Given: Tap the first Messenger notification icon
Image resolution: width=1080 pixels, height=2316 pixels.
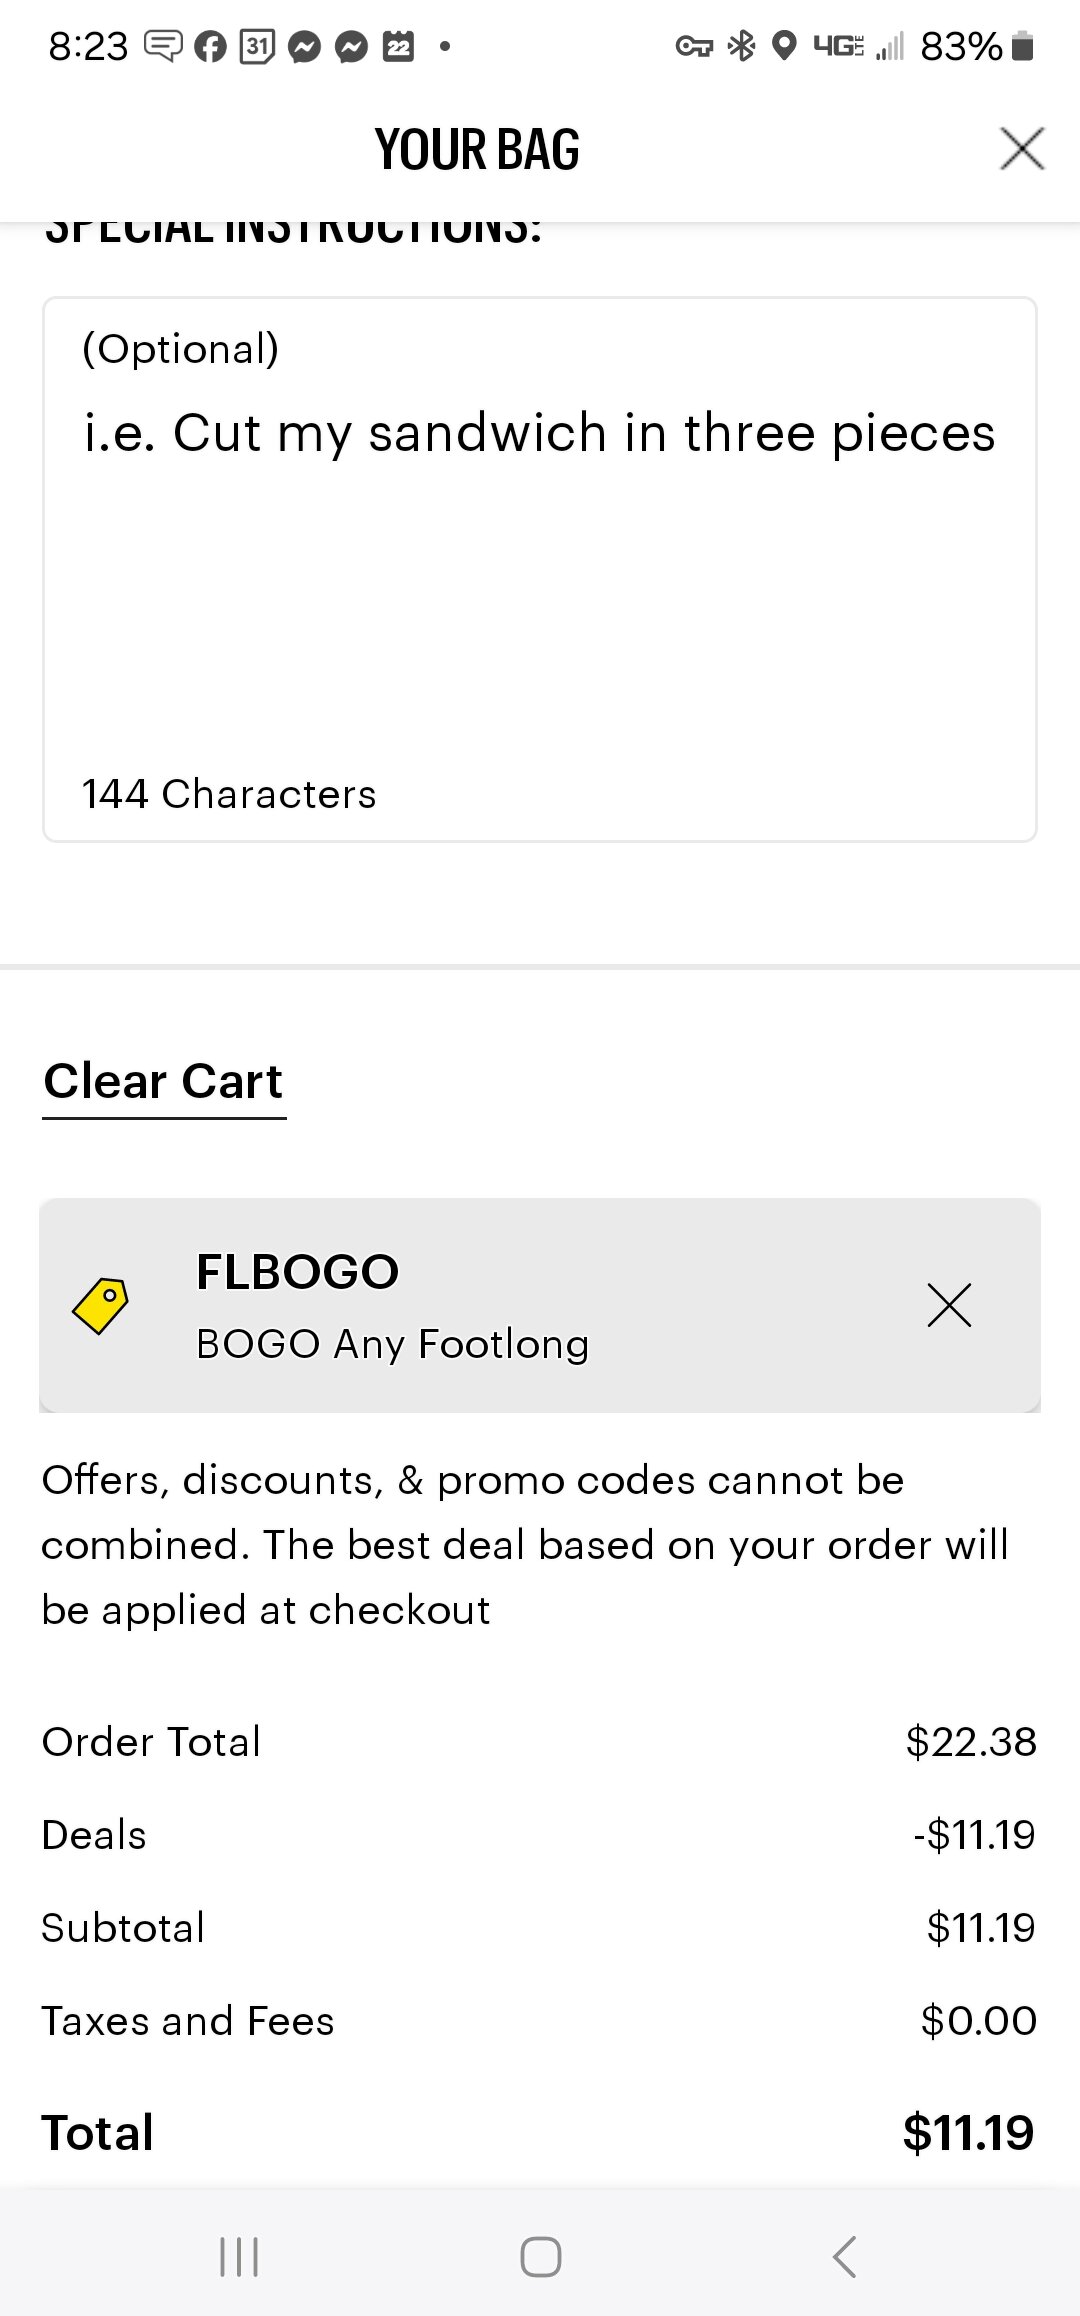Looking at the screenshot, I should point(304,46).
